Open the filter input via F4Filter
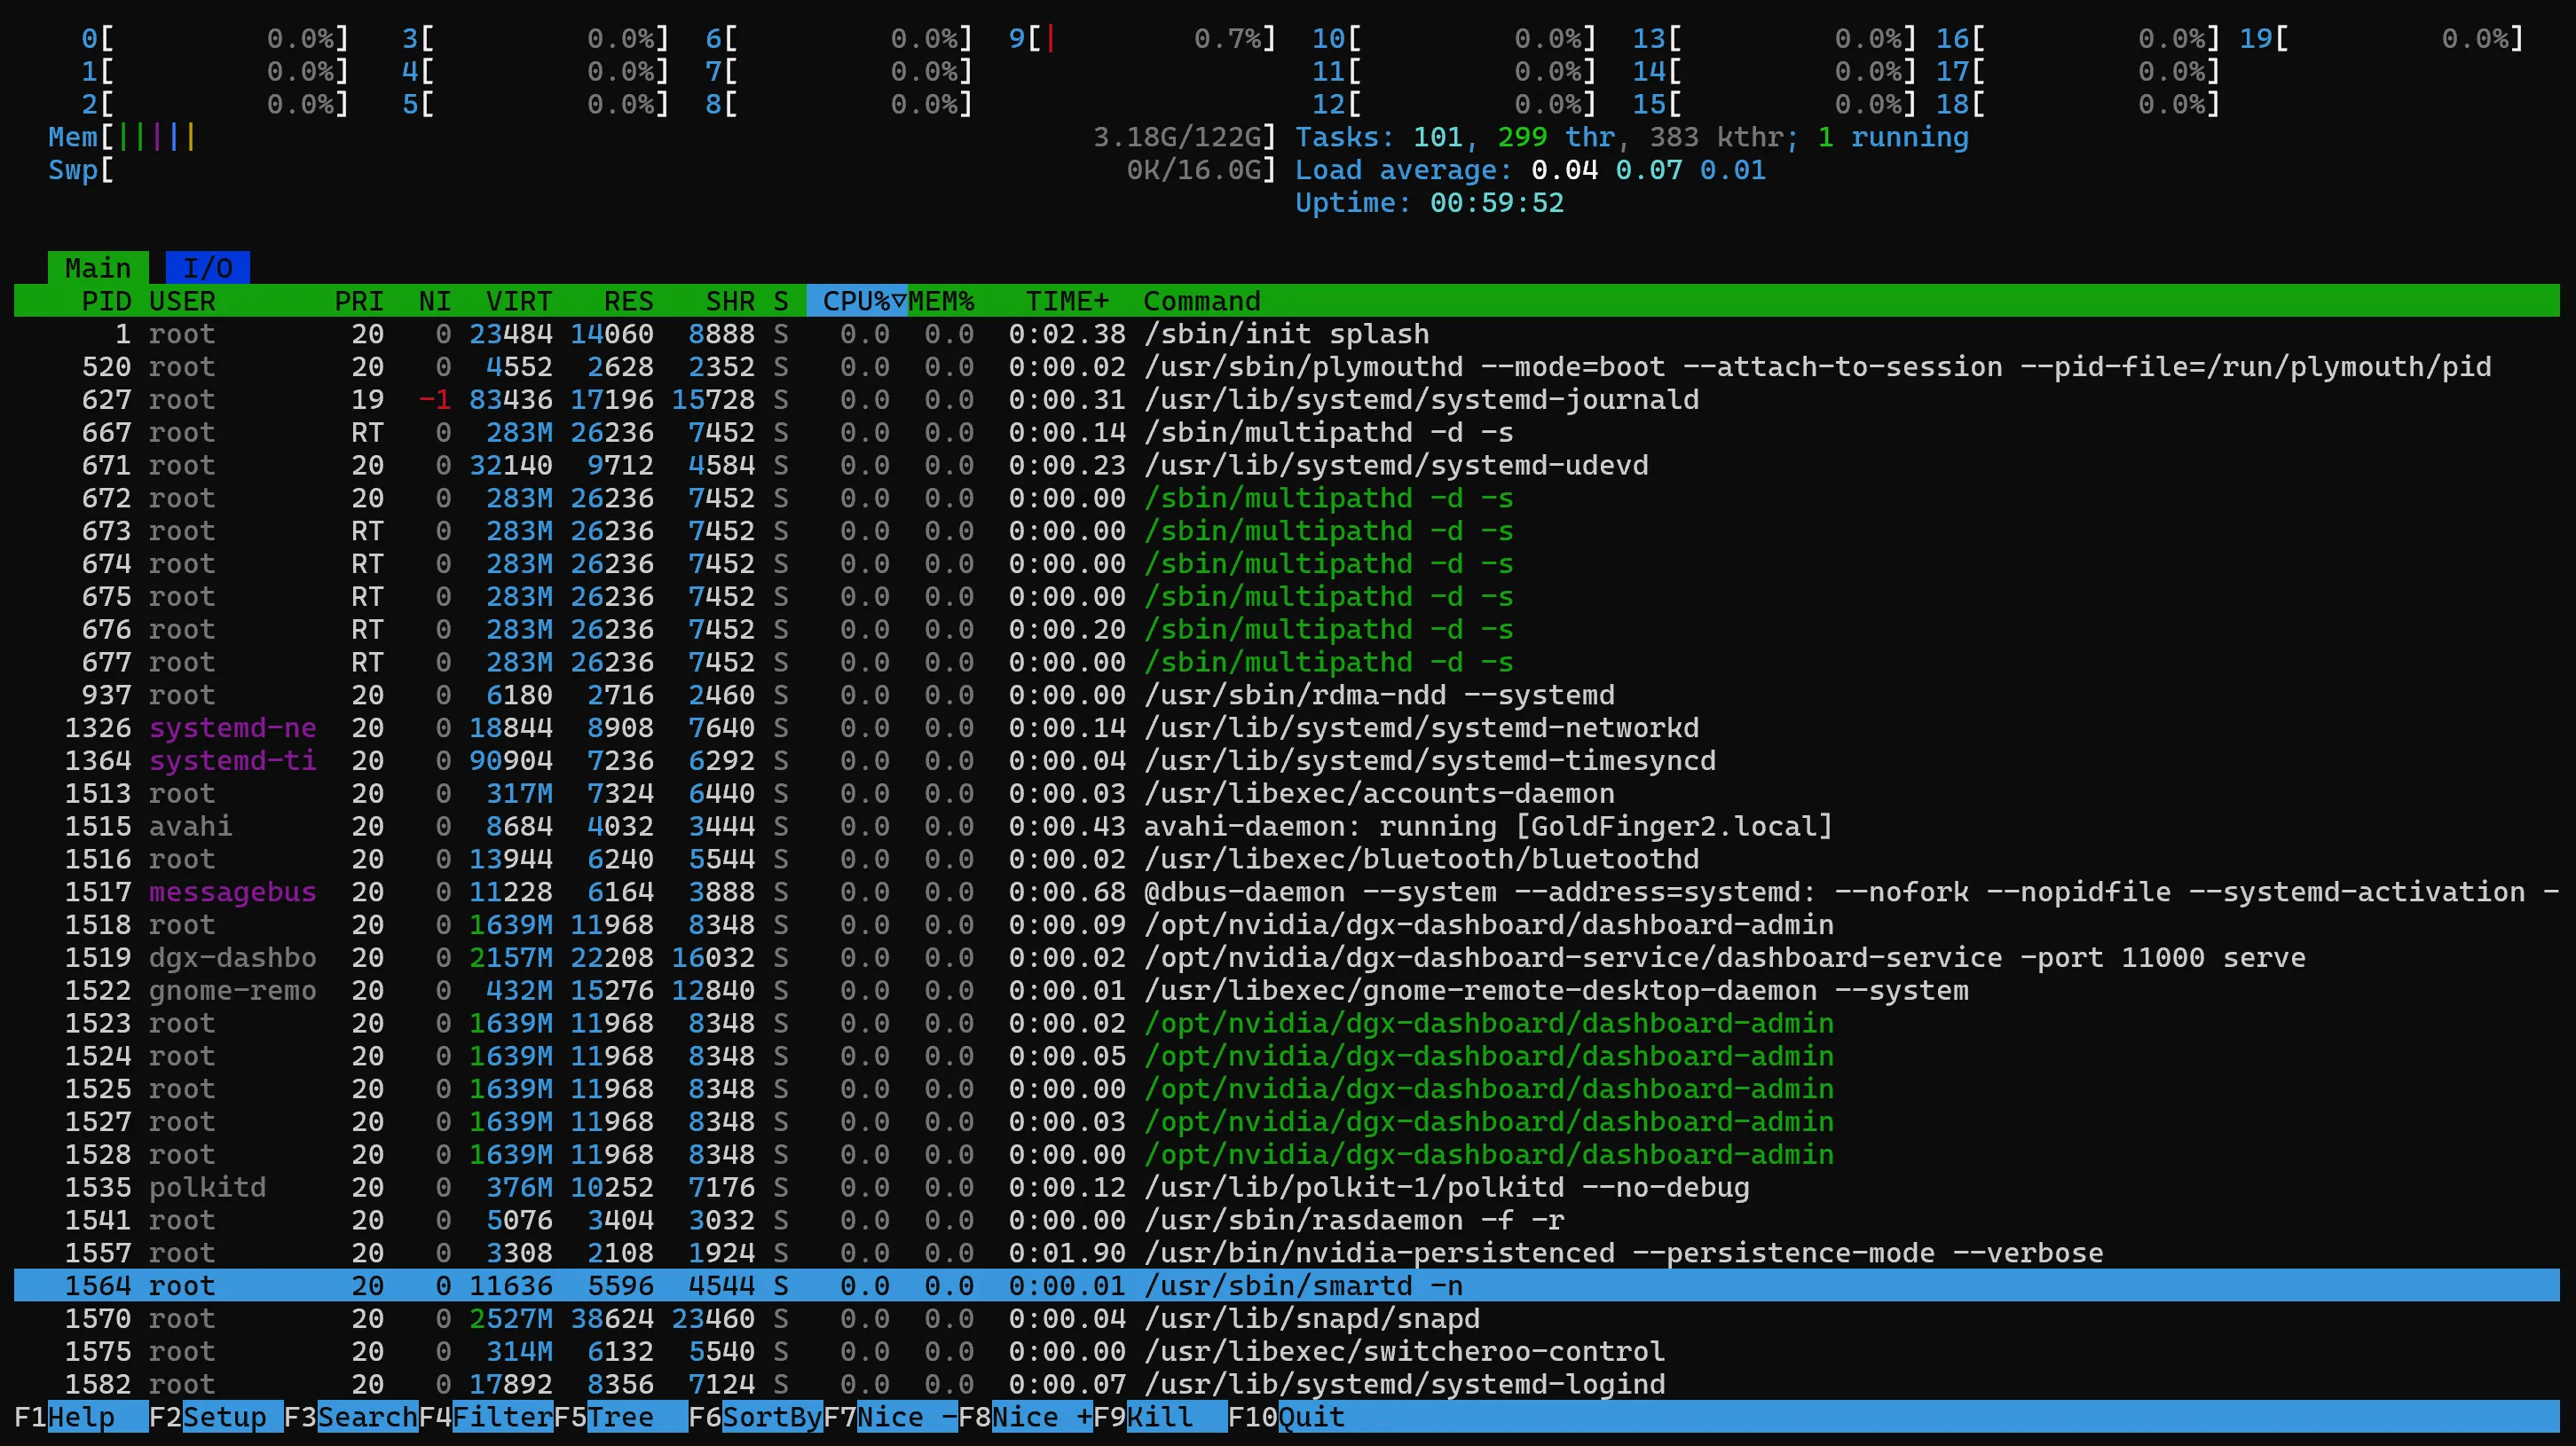2576x1446 pixels. pos(487,1417)
